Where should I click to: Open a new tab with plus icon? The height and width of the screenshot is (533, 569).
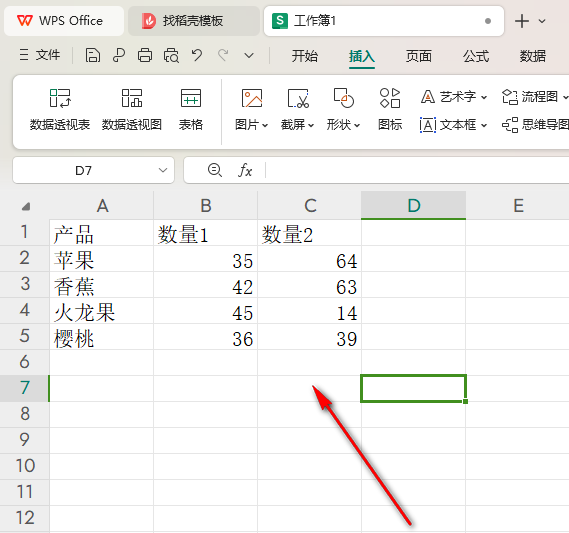pos(522,21)
